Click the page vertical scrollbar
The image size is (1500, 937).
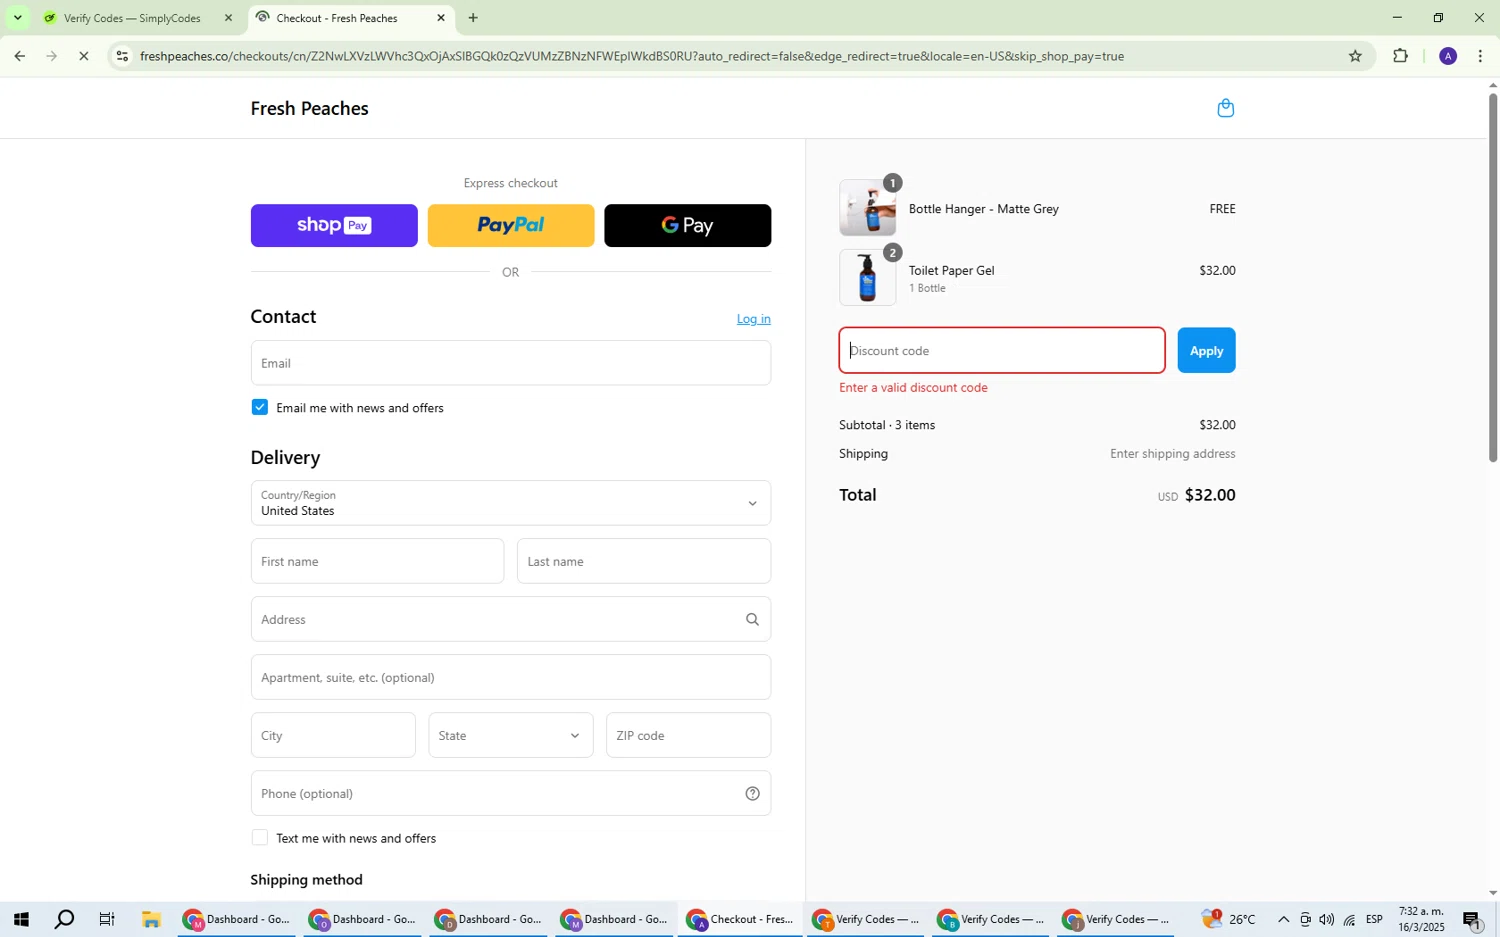[1493, 280]
